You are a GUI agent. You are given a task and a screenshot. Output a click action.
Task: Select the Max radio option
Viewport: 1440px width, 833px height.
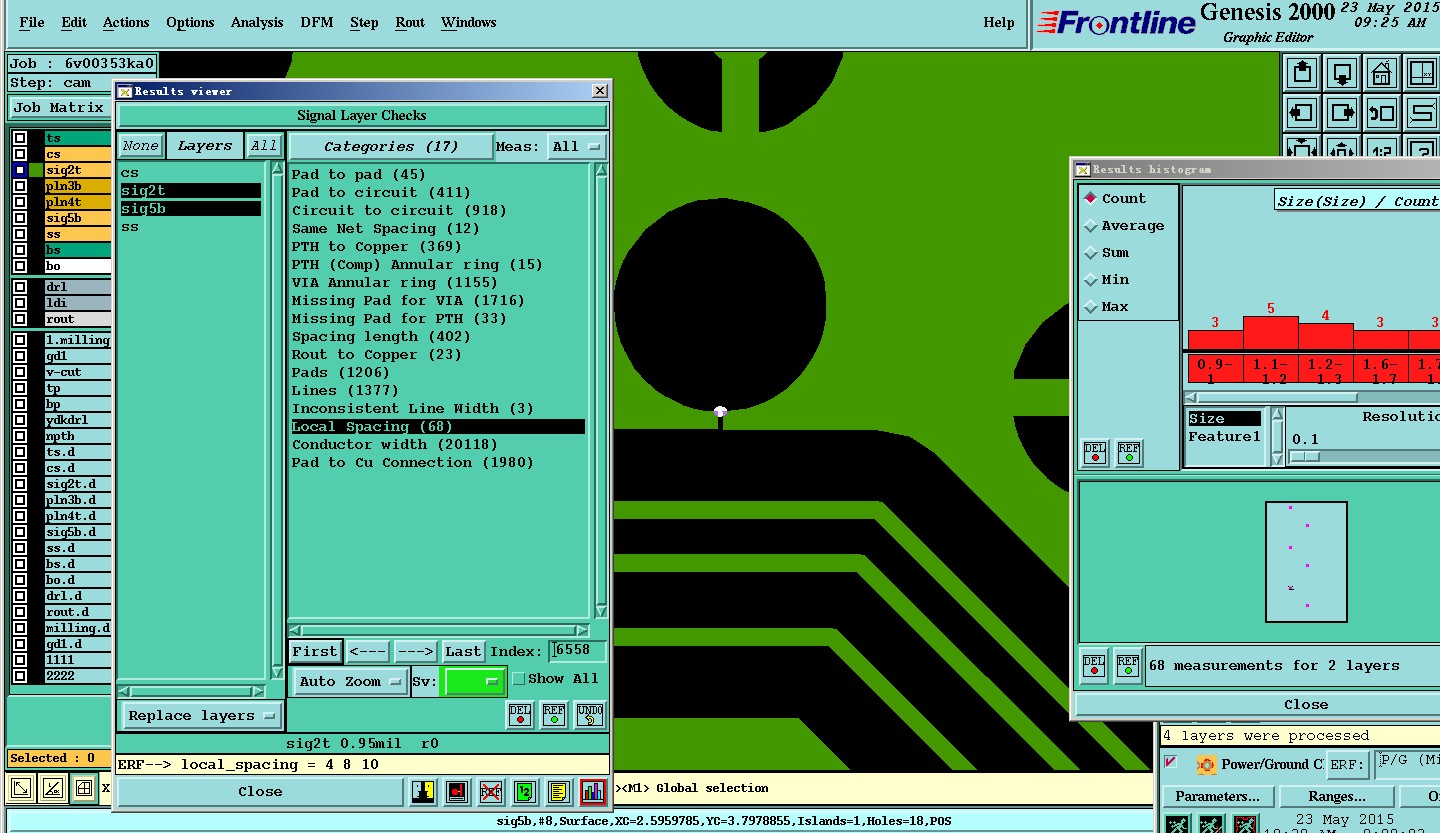pyautogui.click(x=1091, y=307)
